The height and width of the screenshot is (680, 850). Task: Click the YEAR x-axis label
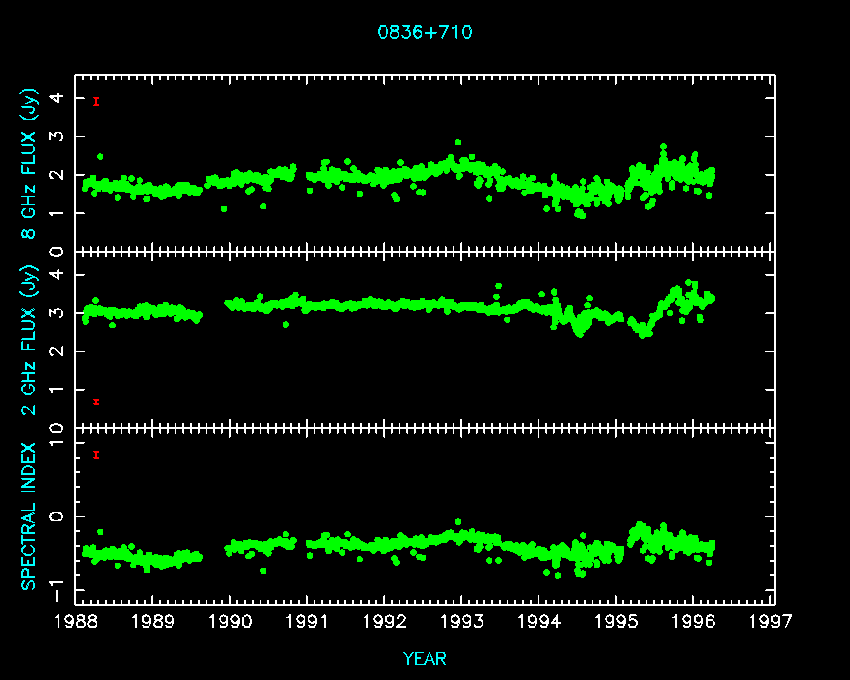424,659
